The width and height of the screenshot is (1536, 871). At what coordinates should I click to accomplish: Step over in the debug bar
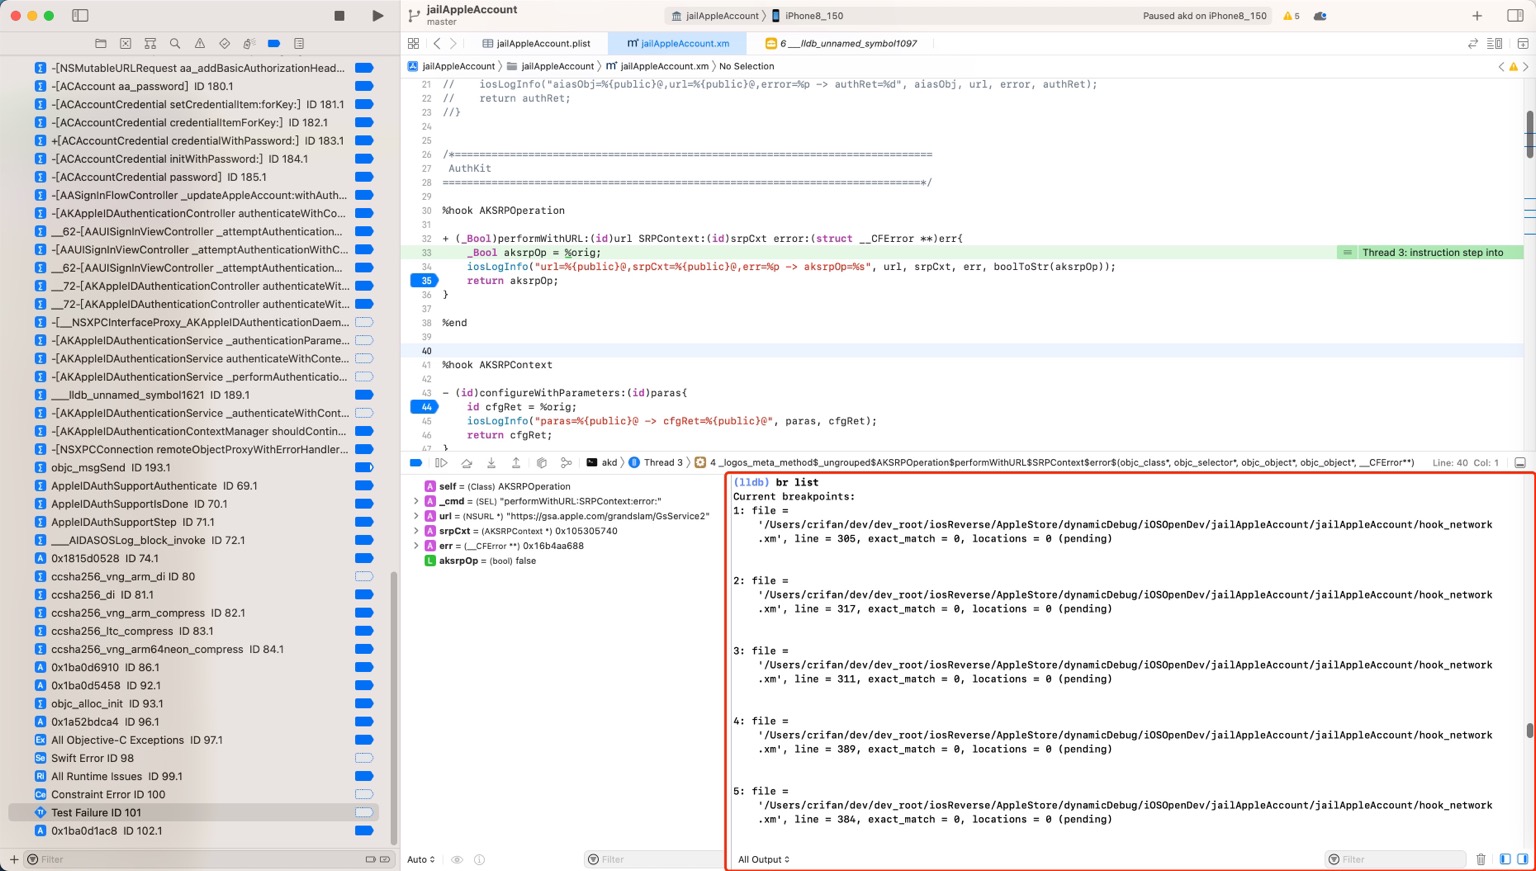click(x=466, y=463)
